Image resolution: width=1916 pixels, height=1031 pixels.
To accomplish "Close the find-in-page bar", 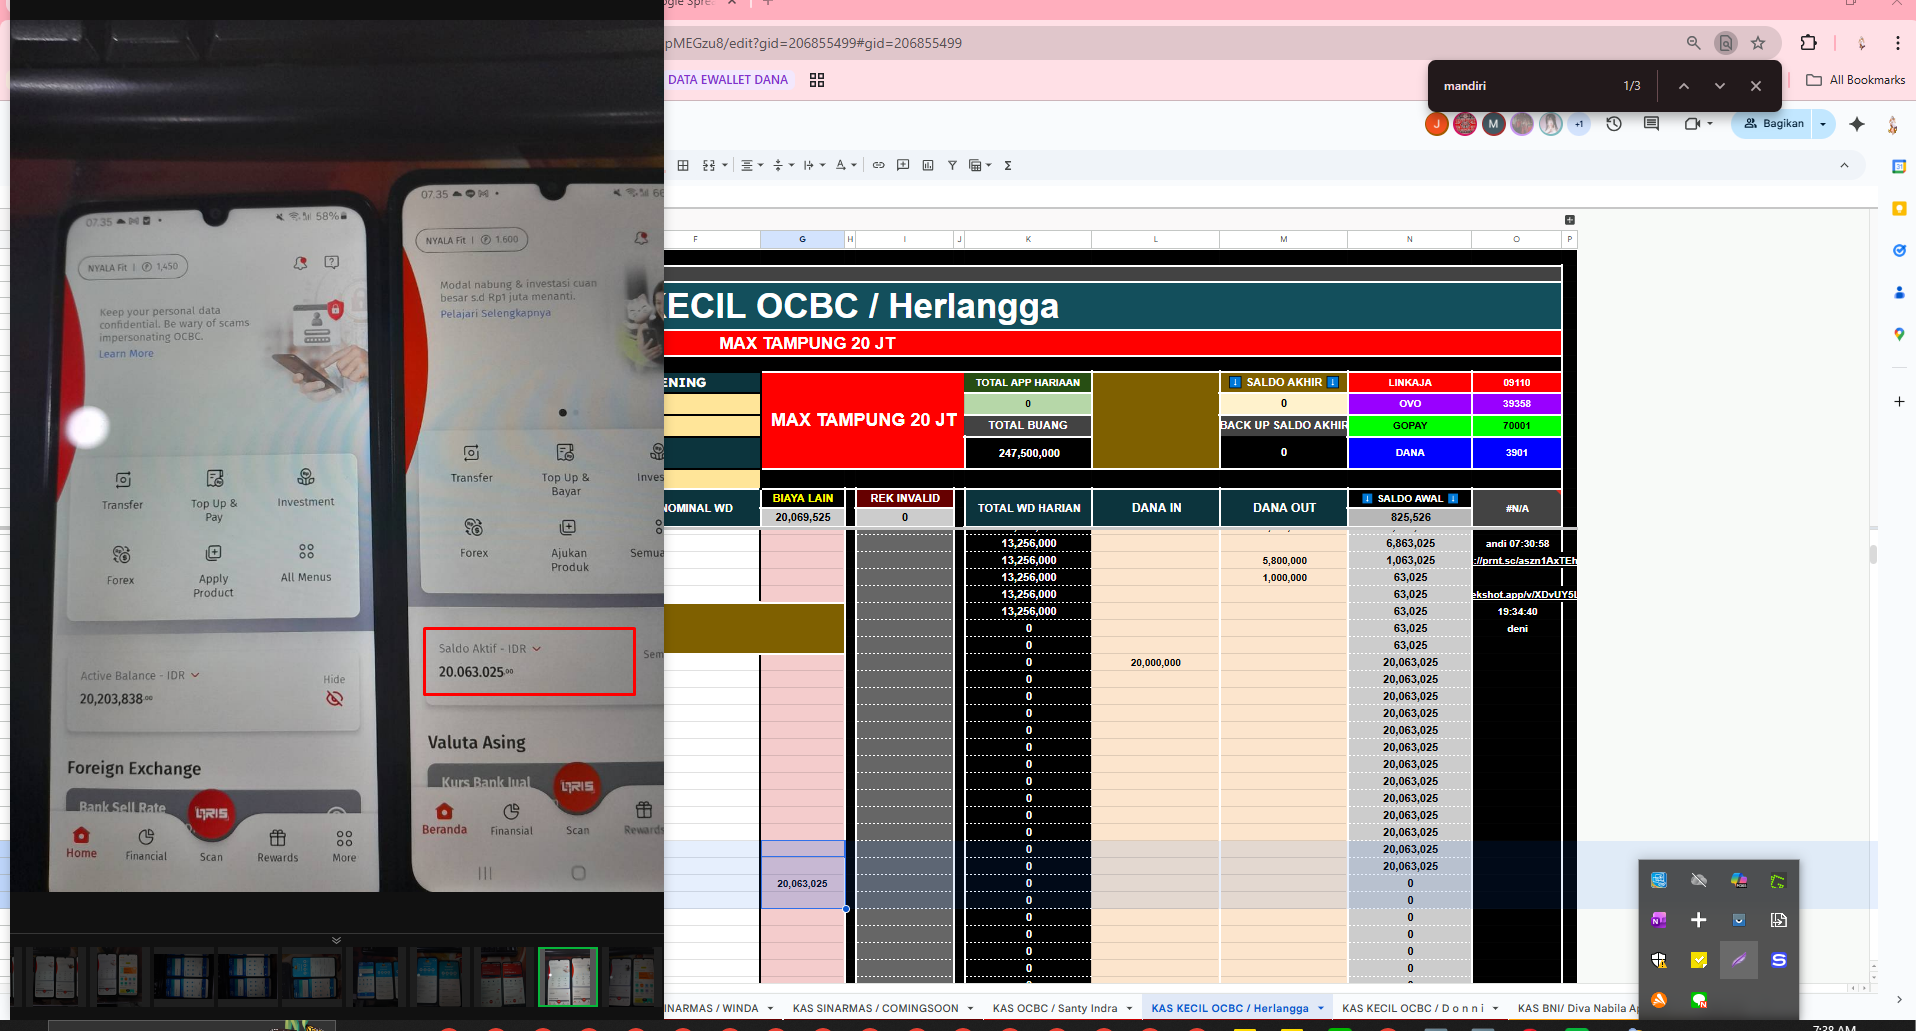I will point(1756,86).
